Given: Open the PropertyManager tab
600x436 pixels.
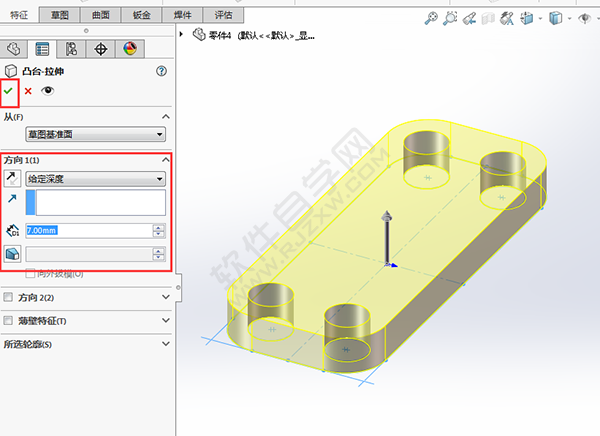Looking at the screenshot, I should 42,49.
